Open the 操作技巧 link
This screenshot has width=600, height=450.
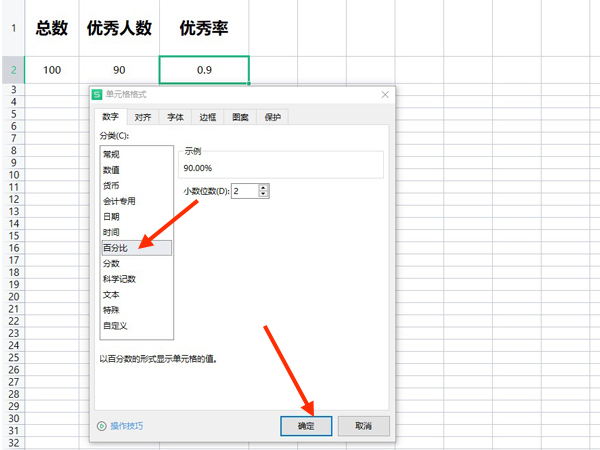click(126, 426)
